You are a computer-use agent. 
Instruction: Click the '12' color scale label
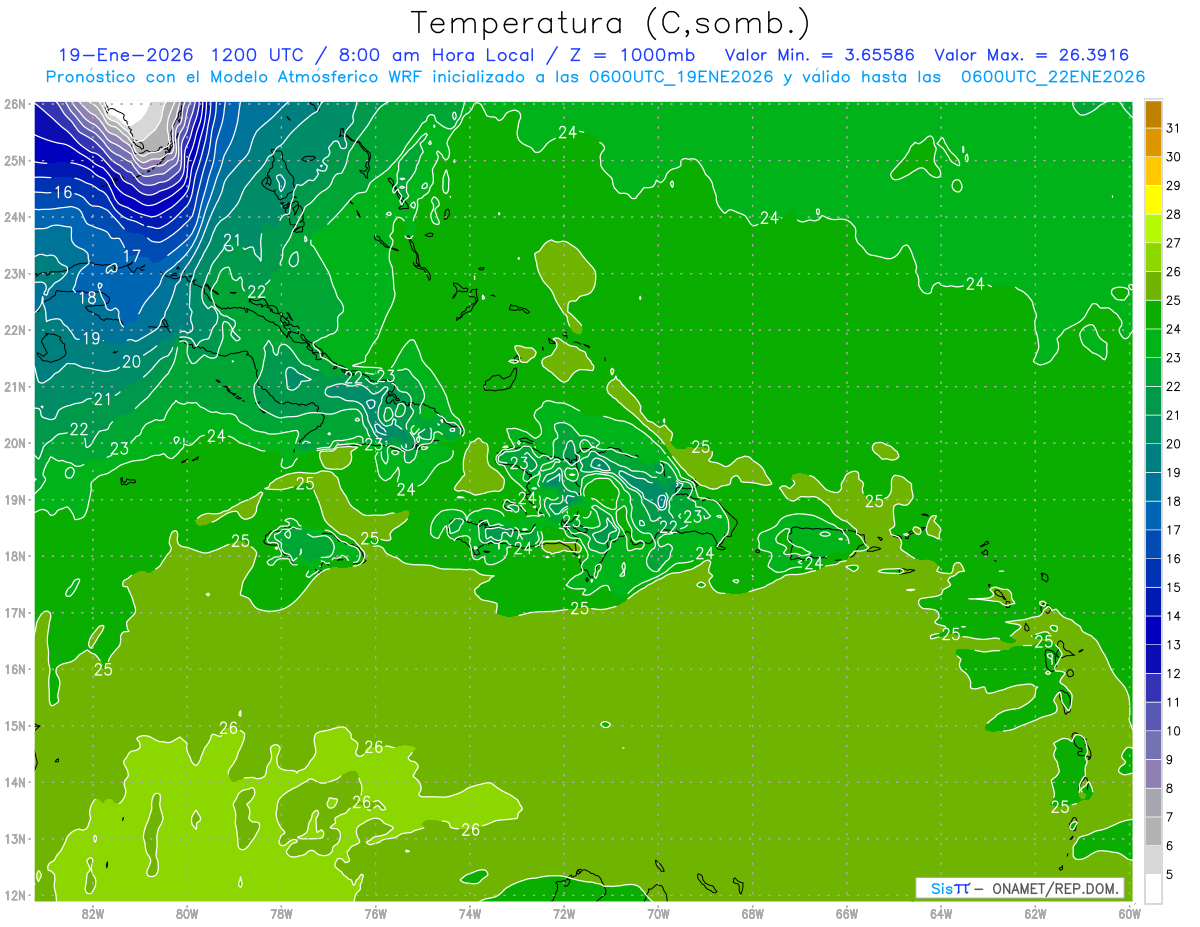[1173, 674]
